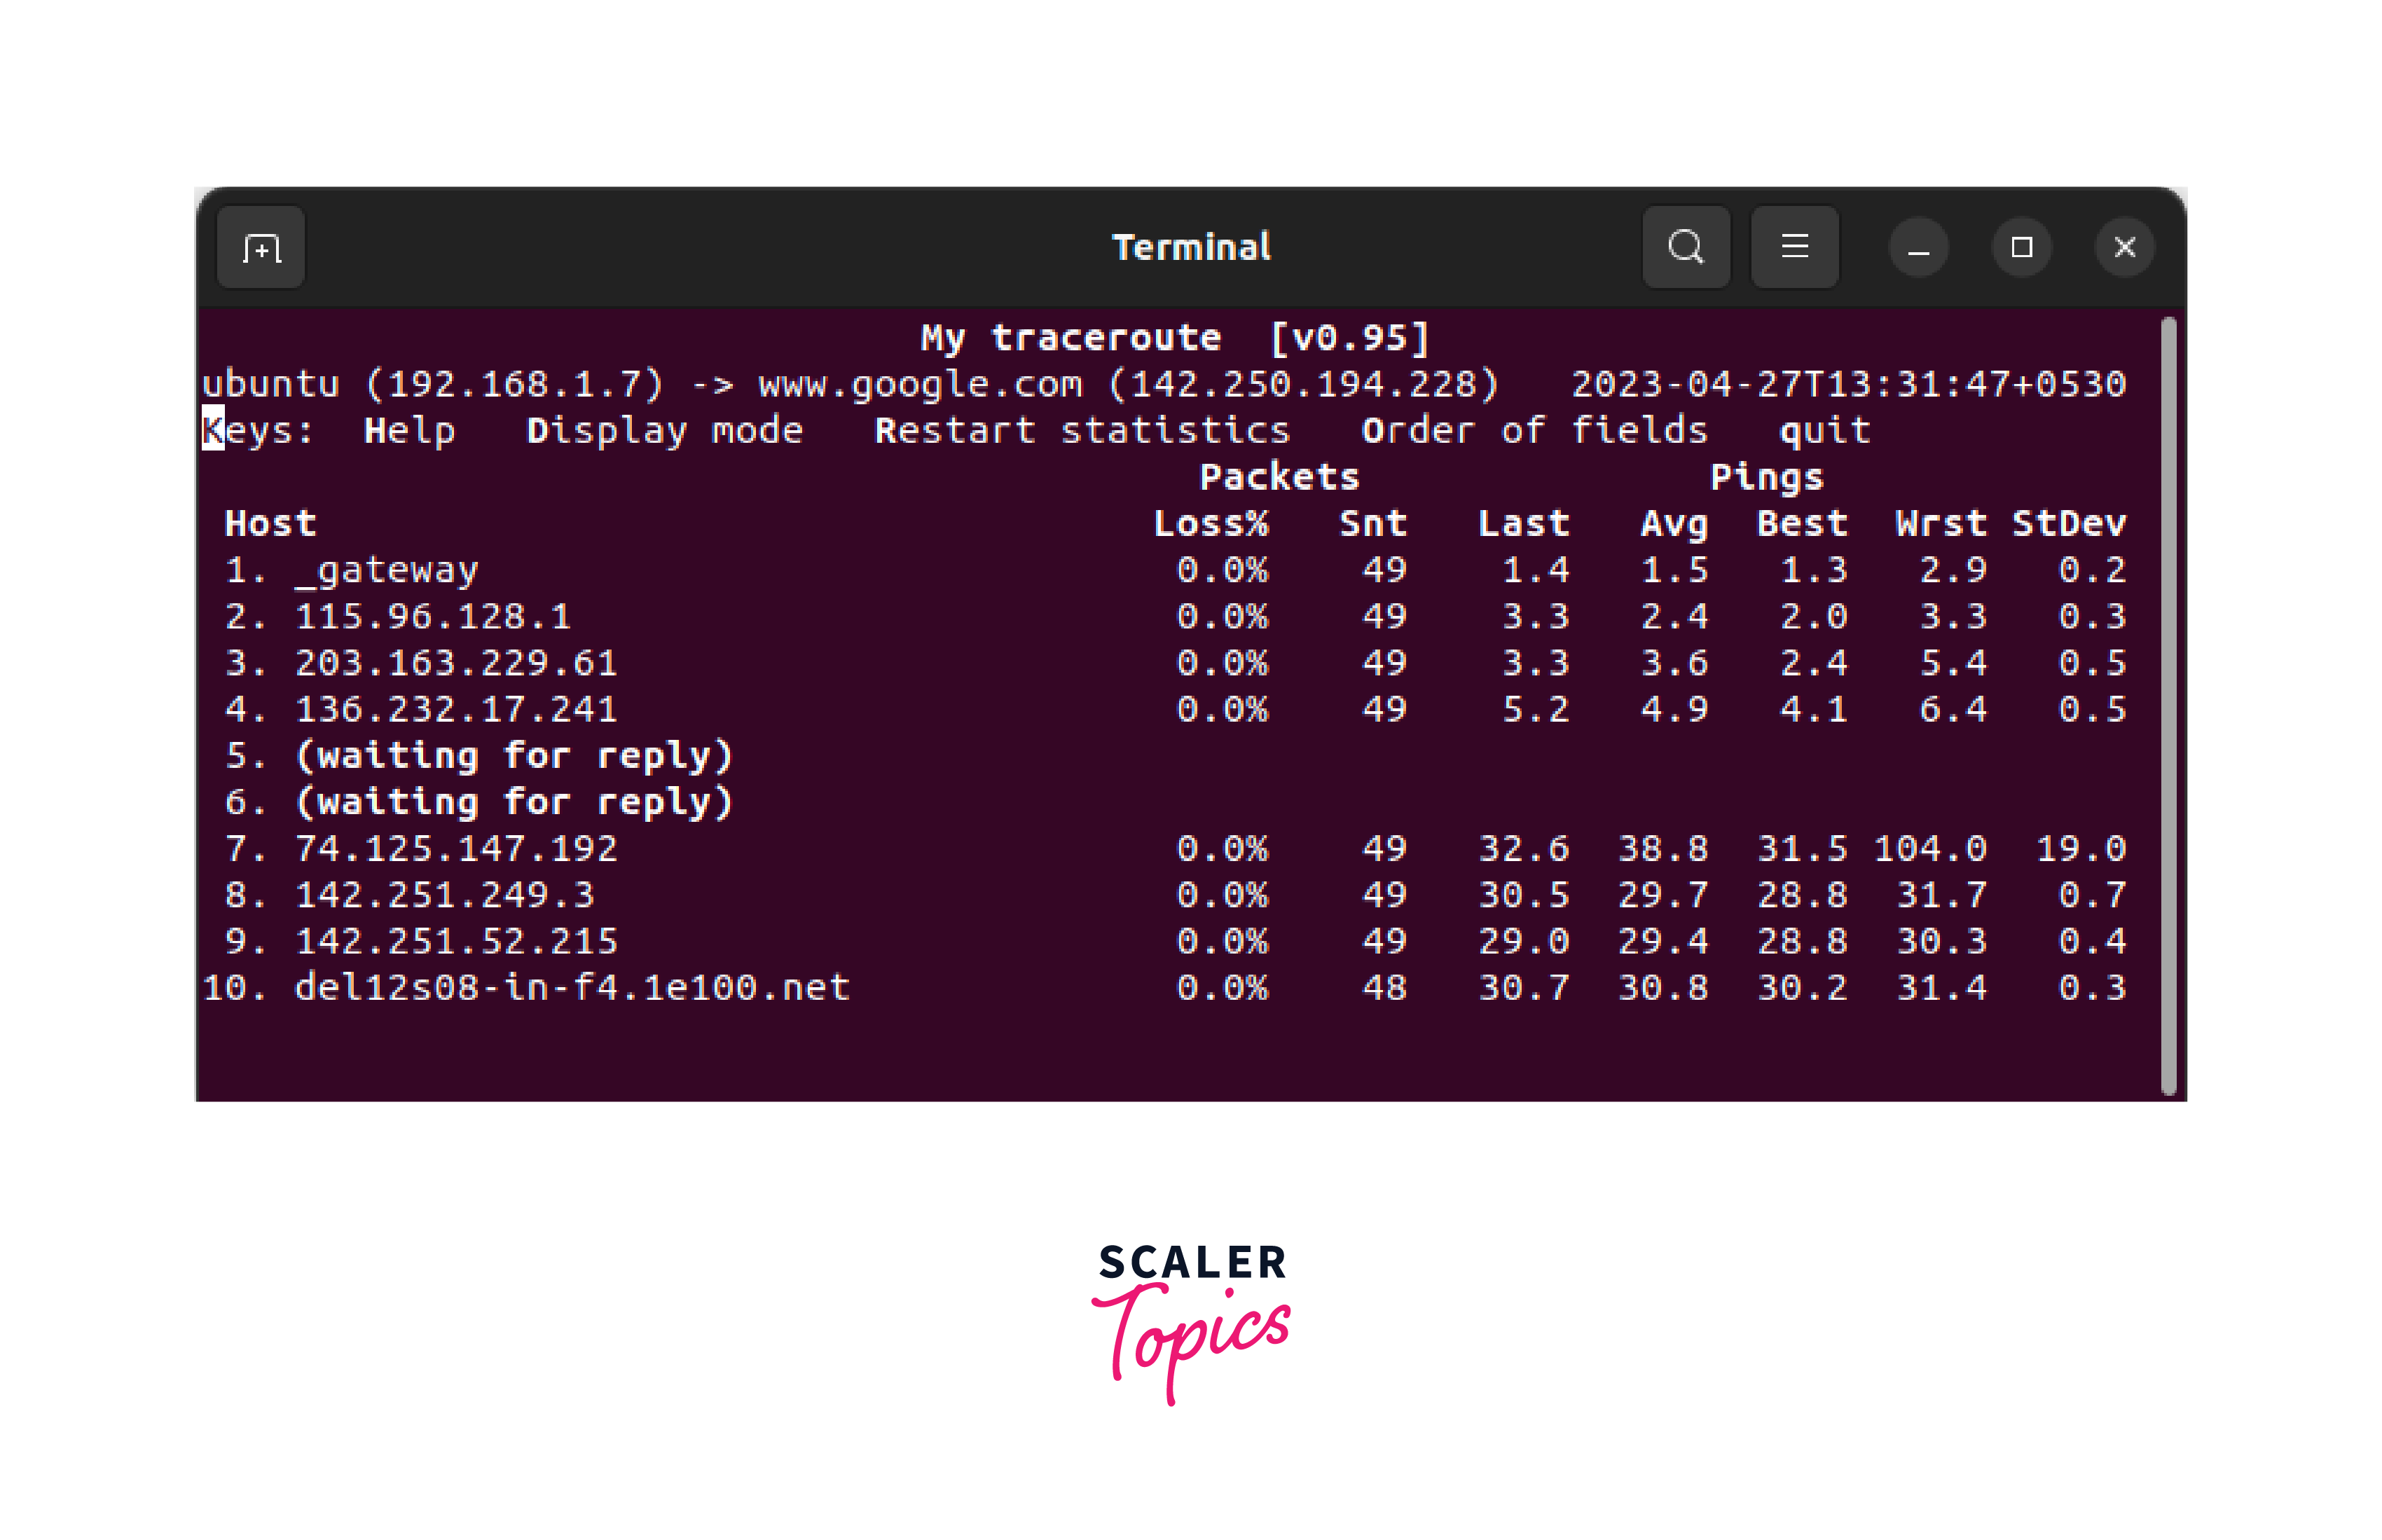The height and width of the screenshot is (1540, 2382).
Task: Click the new tab icon in titlebar
Action: click(261, 247)
